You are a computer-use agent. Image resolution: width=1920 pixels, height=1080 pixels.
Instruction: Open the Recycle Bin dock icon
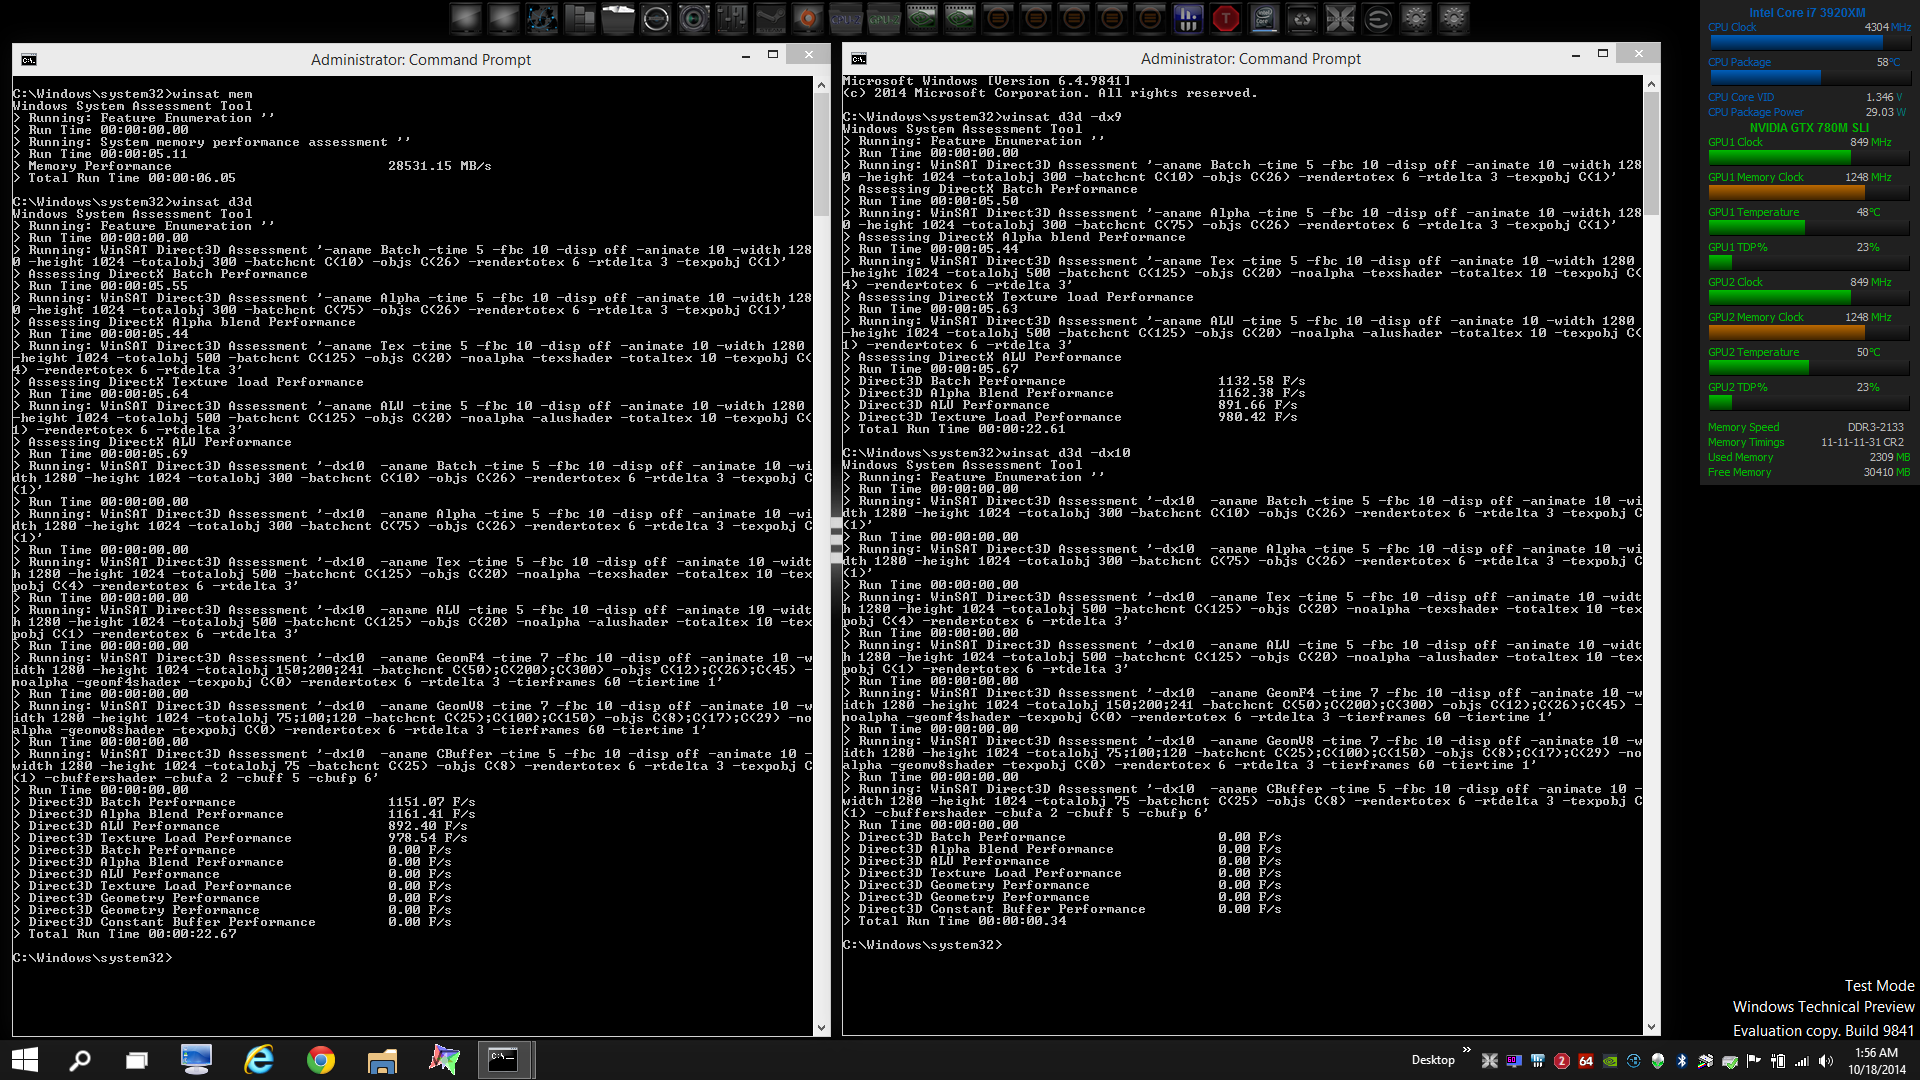pyautogui.click(x=1302, y=19)
